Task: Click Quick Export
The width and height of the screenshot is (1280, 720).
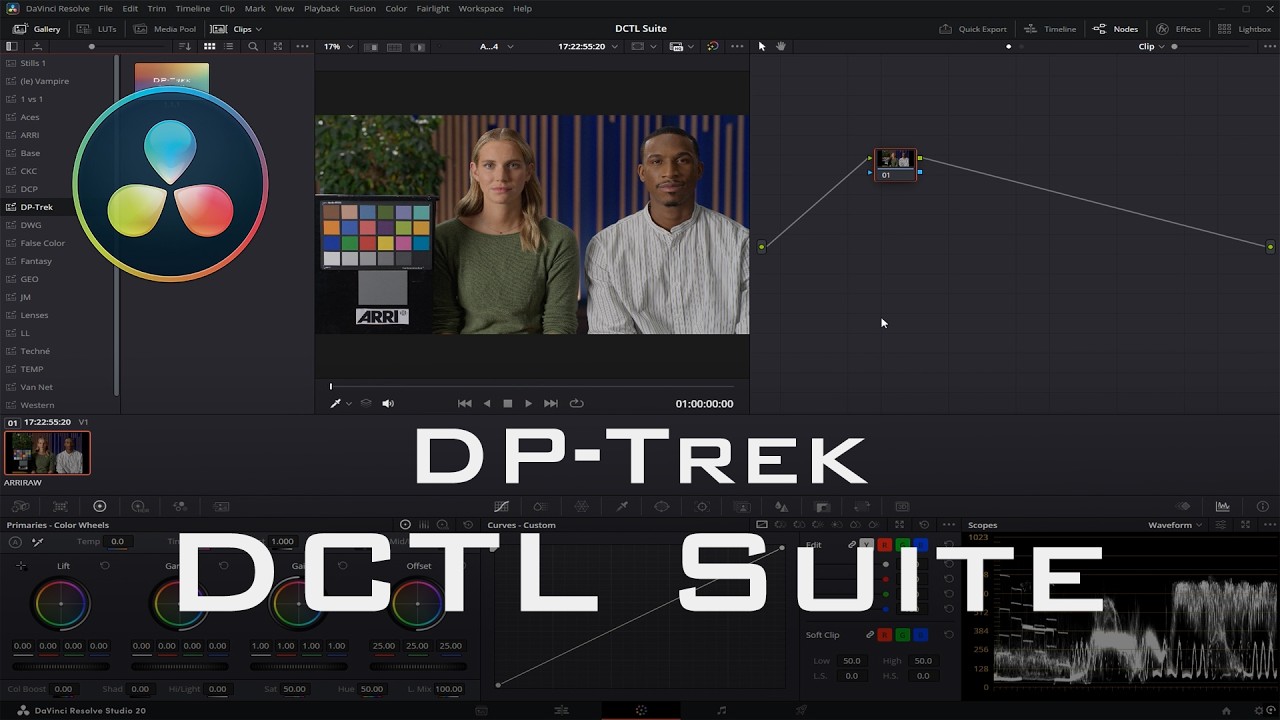Action: [x=973, y=29]
